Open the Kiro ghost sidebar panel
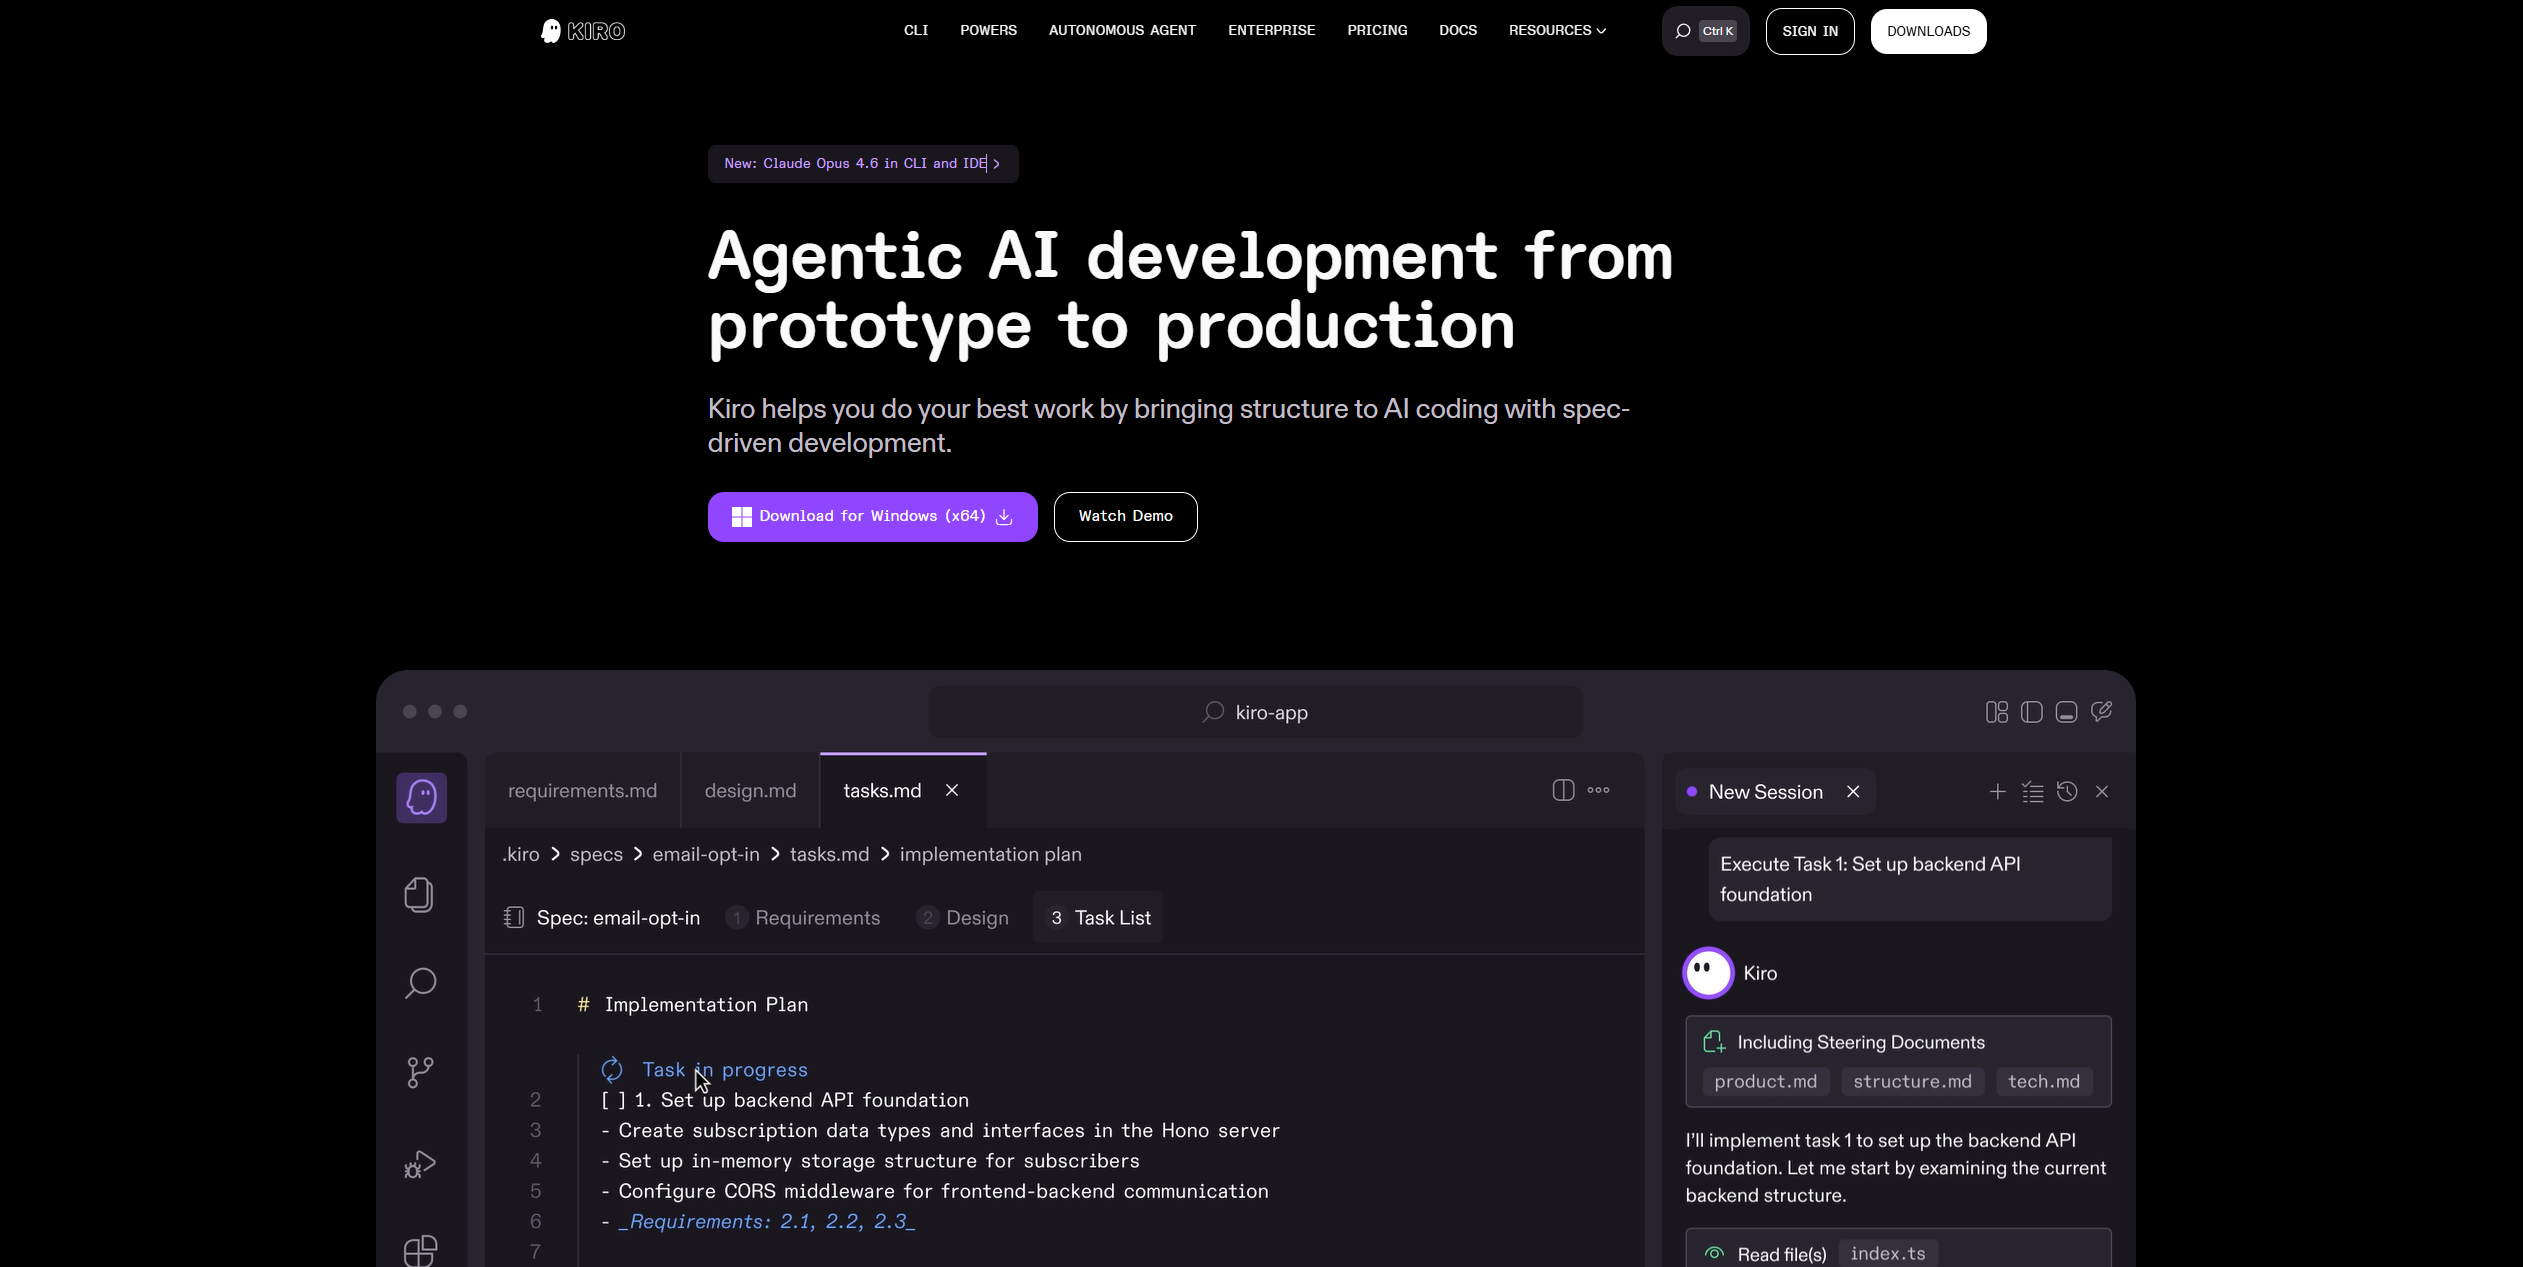 421,797
